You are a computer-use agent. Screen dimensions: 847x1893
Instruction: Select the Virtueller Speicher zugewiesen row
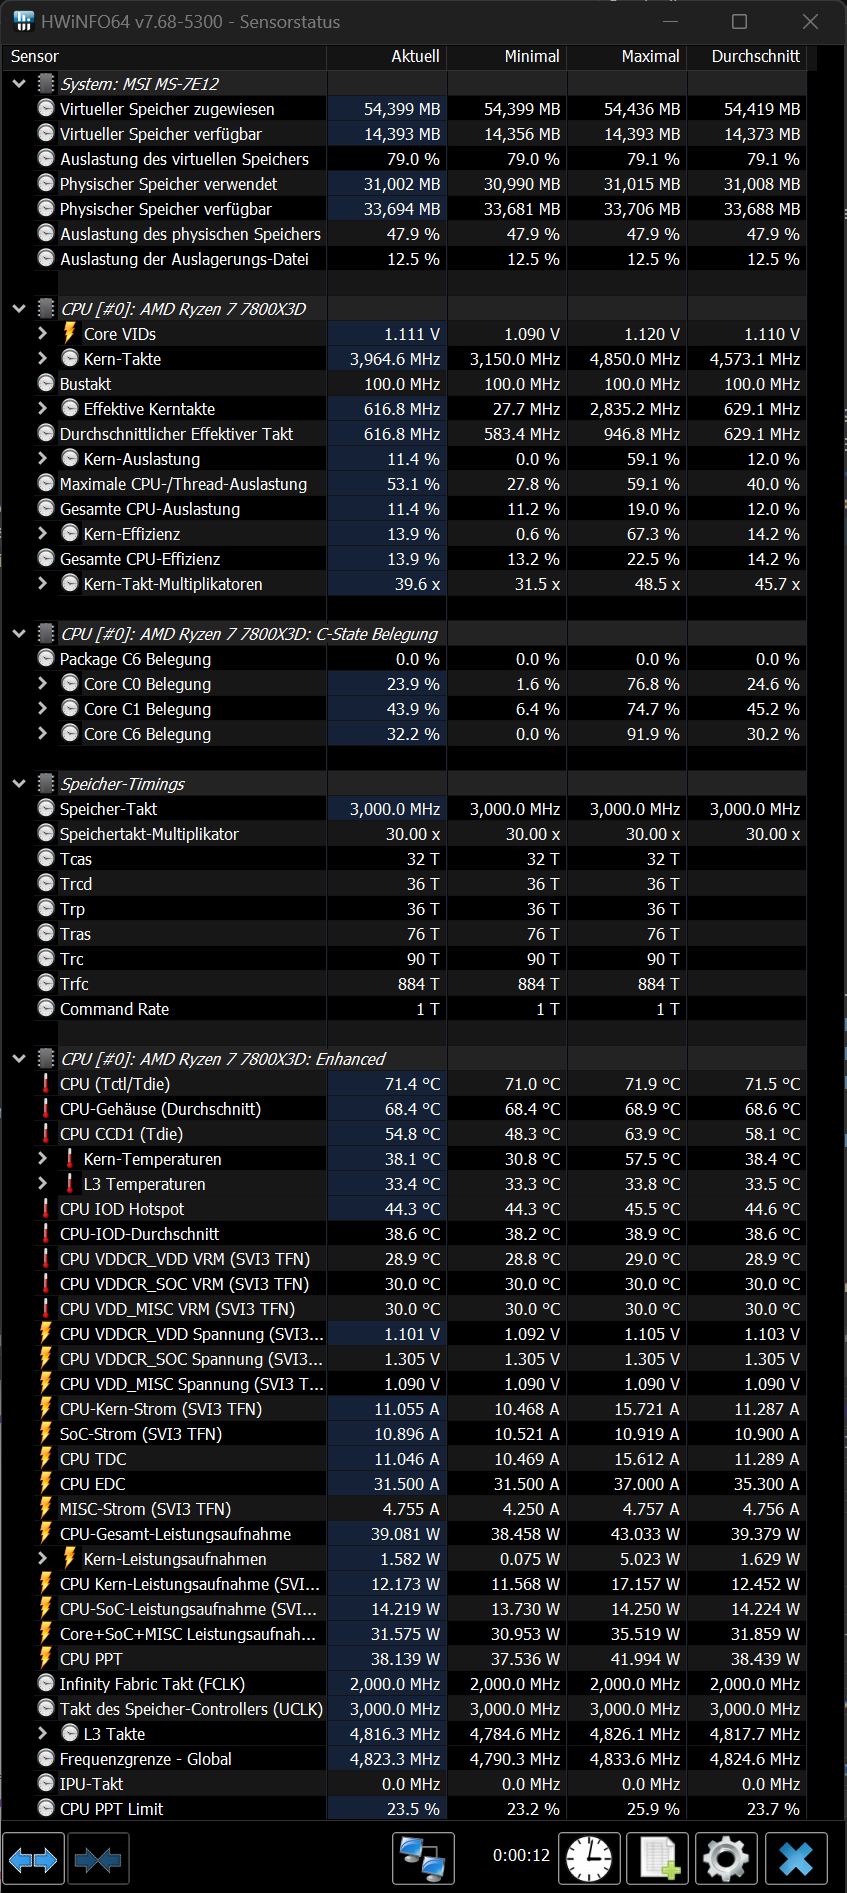coord(404,109)
